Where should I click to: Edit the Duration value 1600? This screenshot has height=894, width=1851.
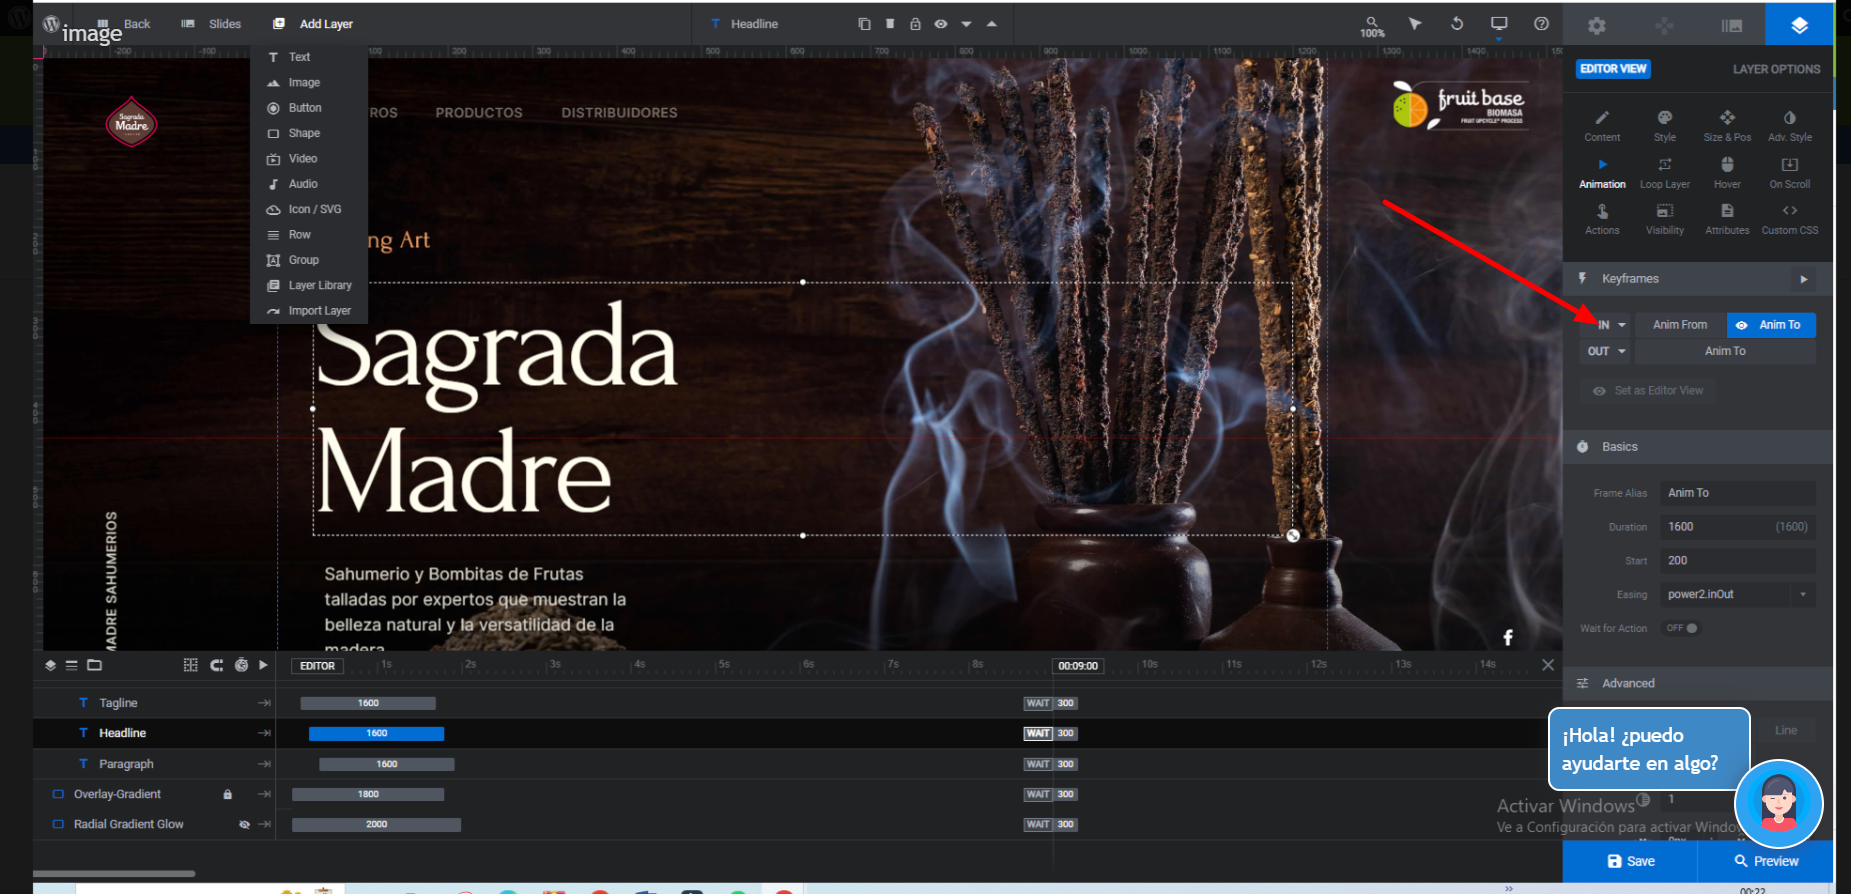(x=1738, y=527)
